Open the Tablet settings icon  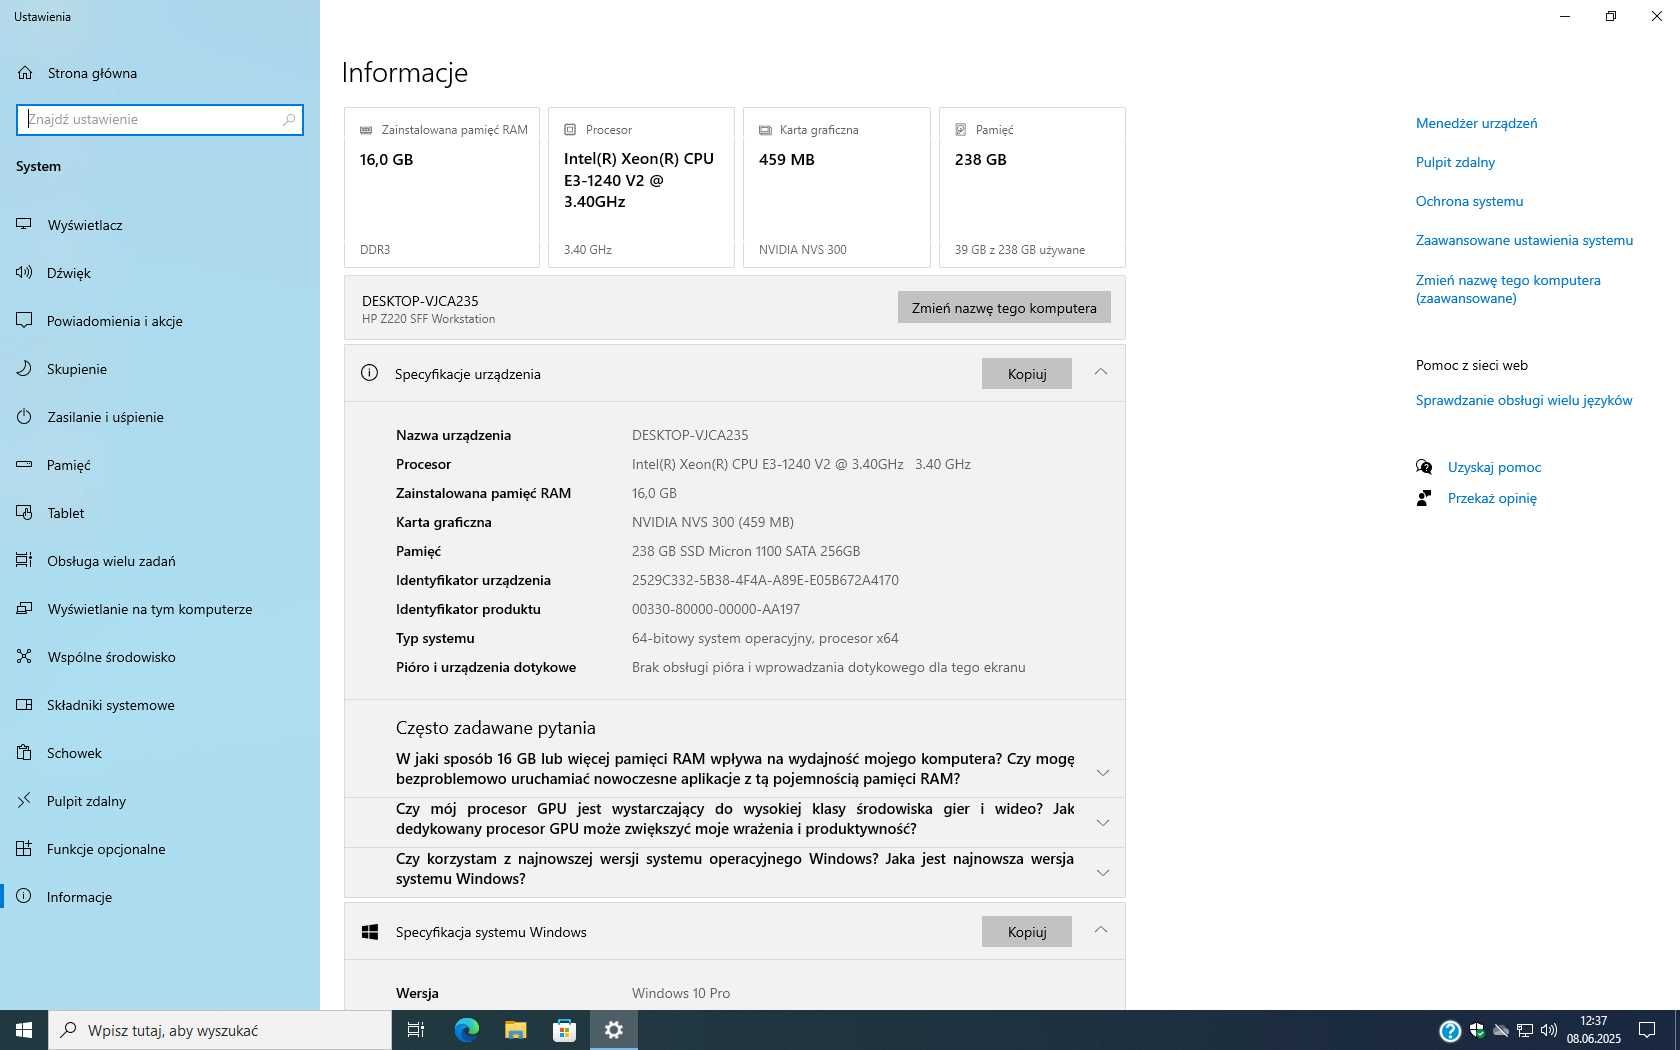[24, 512]
